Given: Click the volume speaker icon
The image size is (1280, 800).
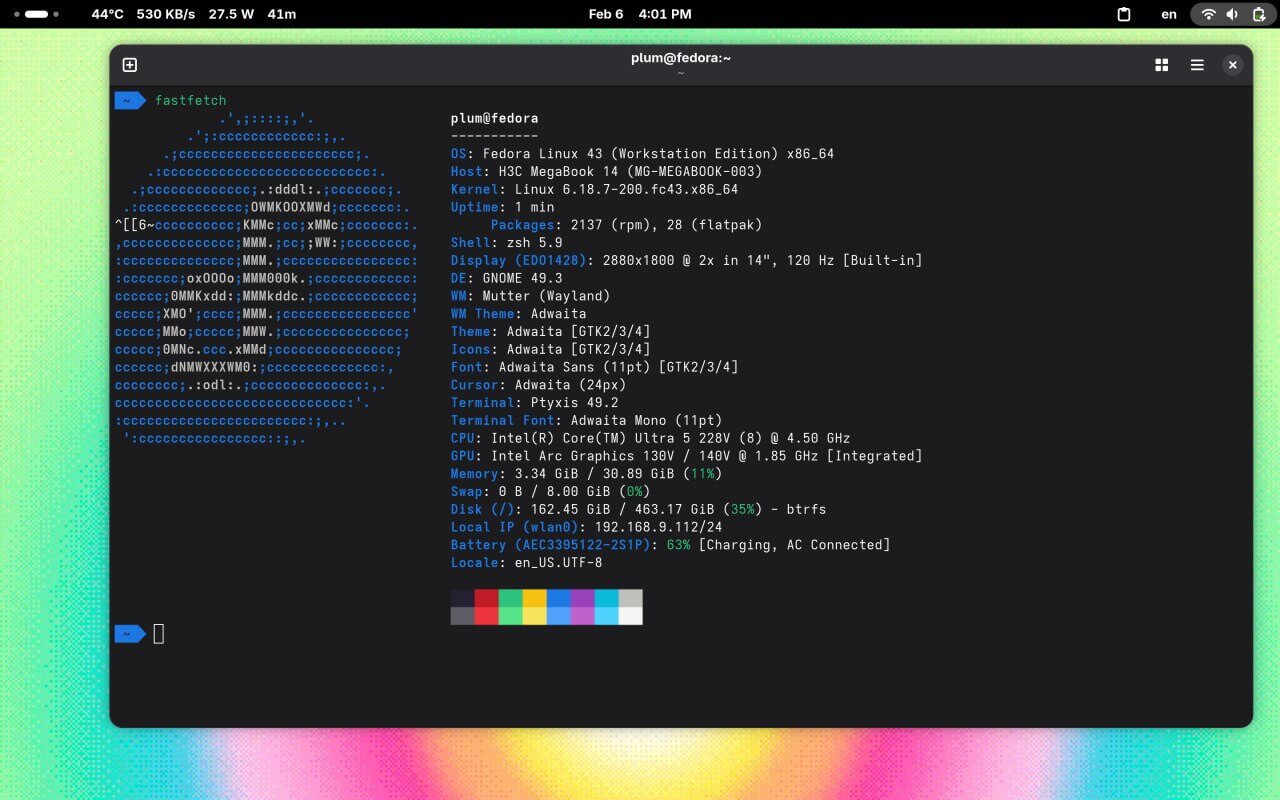Looking at the screenshot, I should tap(1232, 14).
